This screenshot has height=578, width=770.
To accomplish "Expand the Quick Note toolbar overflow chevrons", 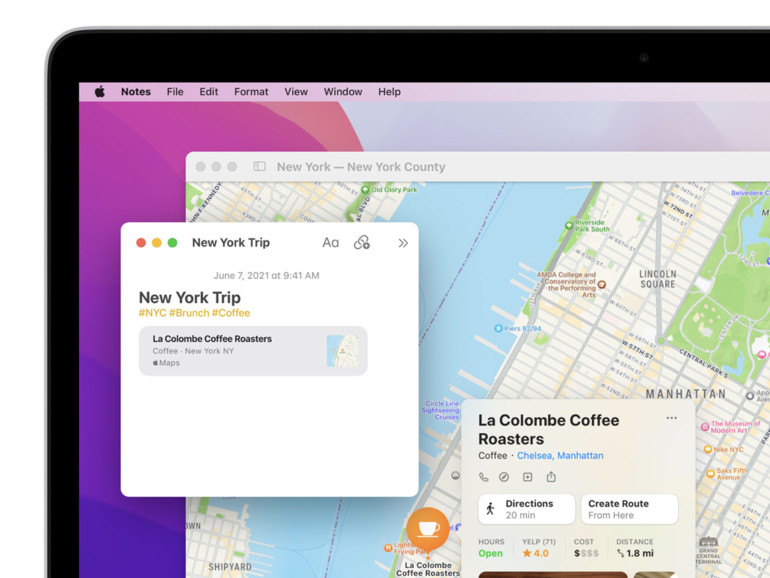I will pyautogui.click(x=403, y=243).
